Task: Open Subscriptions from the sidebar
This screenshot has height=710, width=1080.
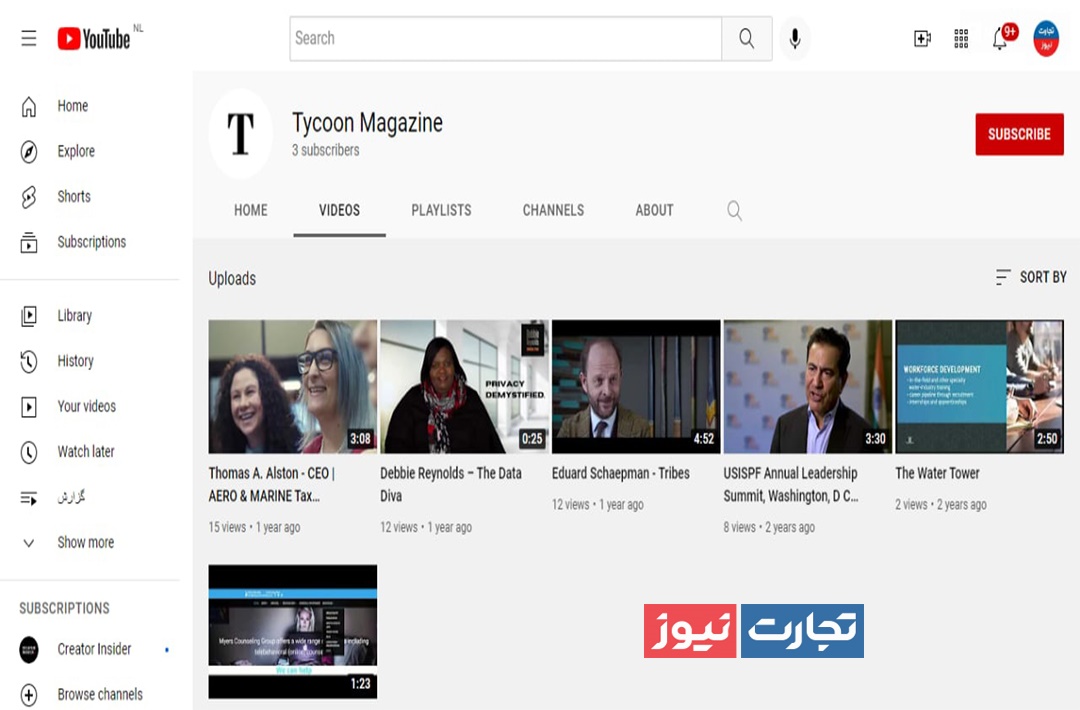Action: 90,242
